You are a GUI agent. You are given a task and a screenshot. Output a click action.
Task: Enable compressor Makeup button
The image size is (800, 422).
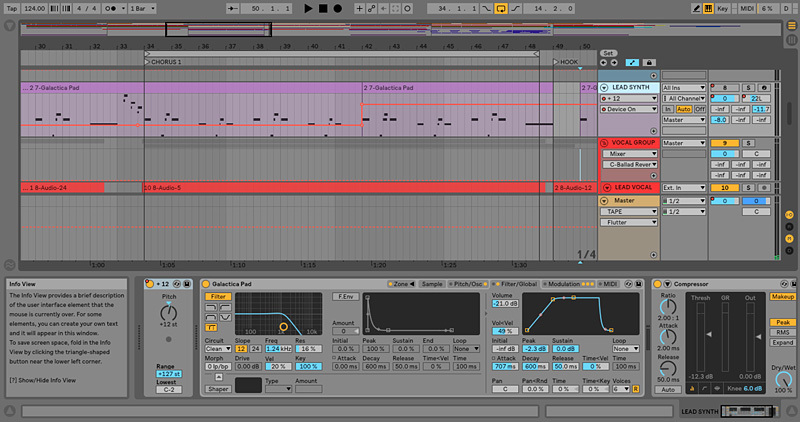pos(782,296)
